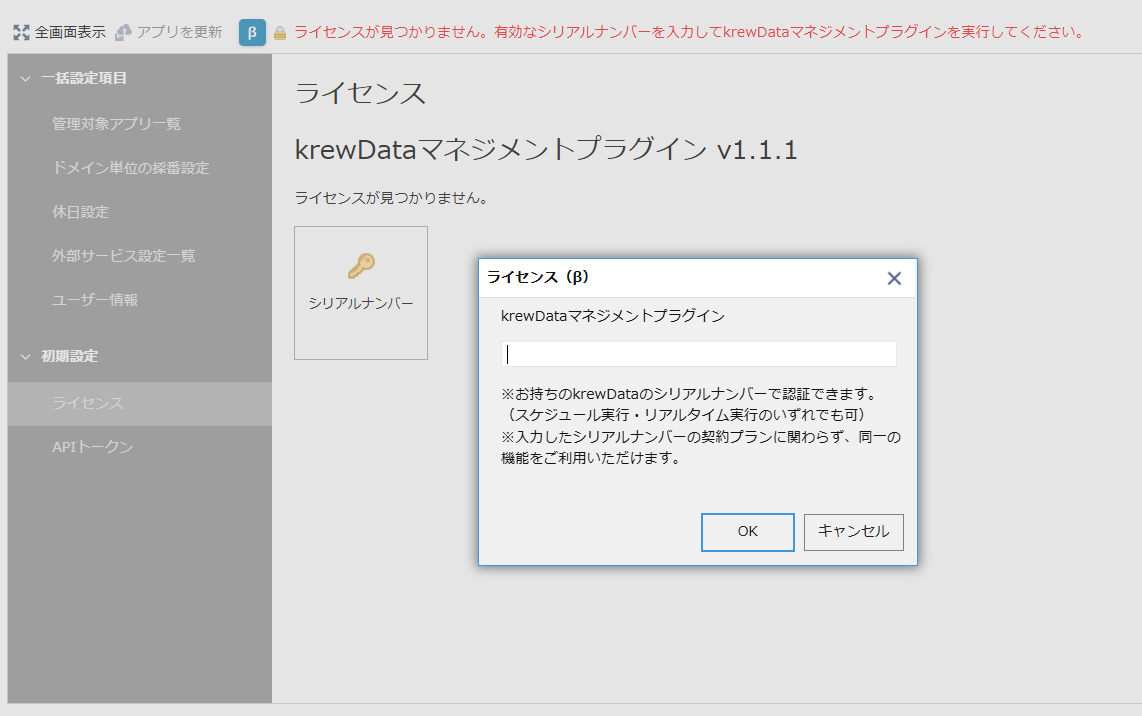Screen dimensions: 1142x716
Task: Select the highlighted ライセンス sidebar item
Action: click(88, 403)
